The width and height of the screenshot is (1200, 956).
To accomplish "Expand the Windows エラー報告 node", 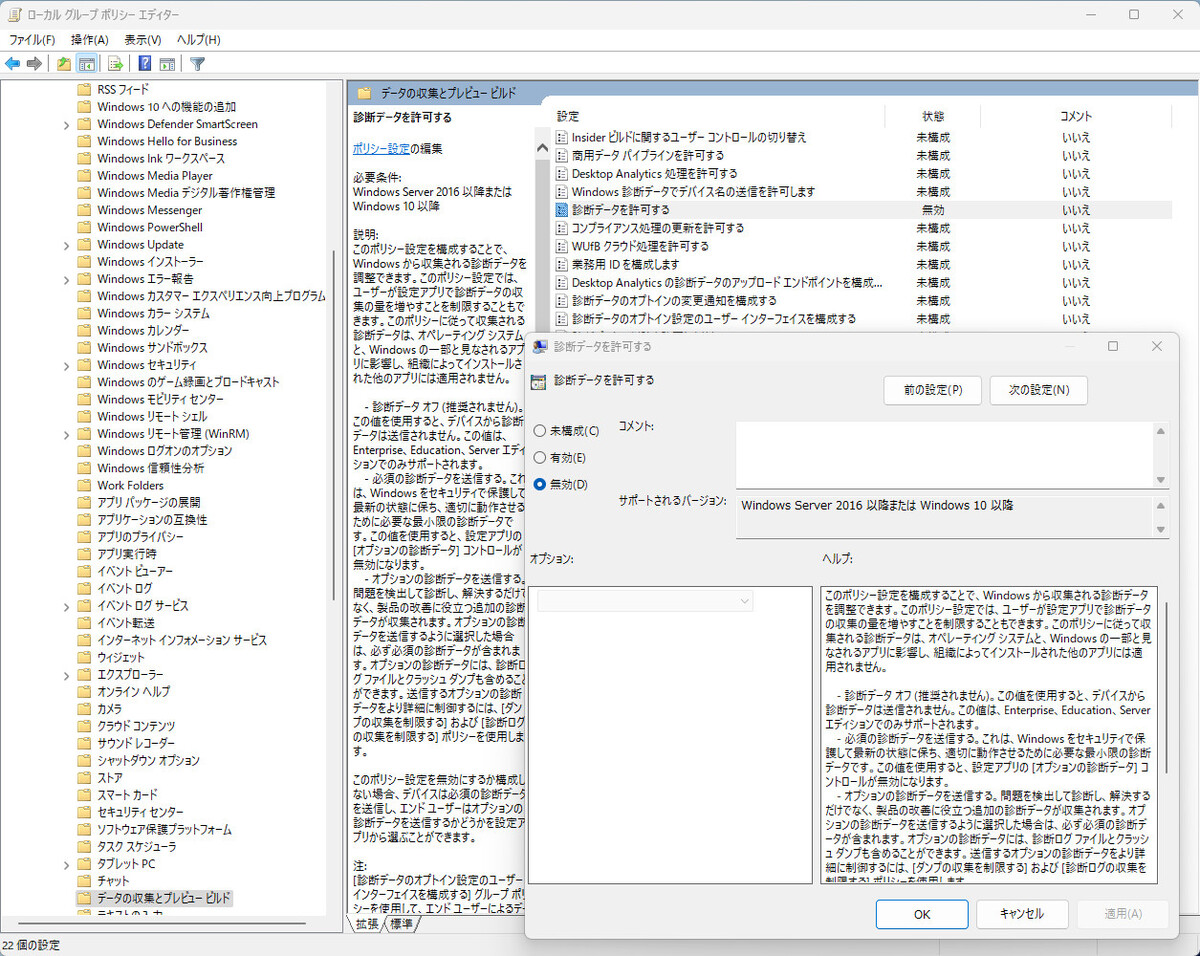I will 66,279.
